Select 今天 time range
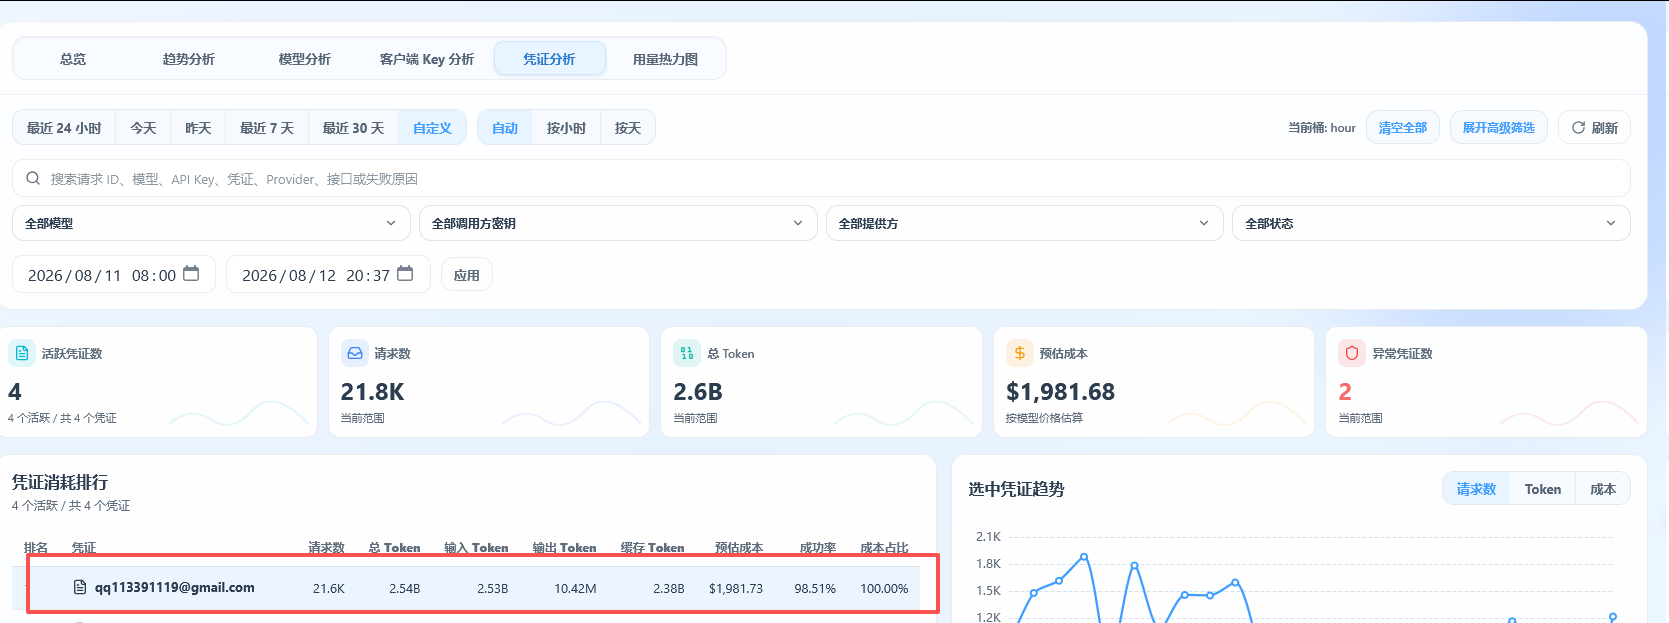Image resolution: width=1669 pixels, height=623 pixels. 144,128
